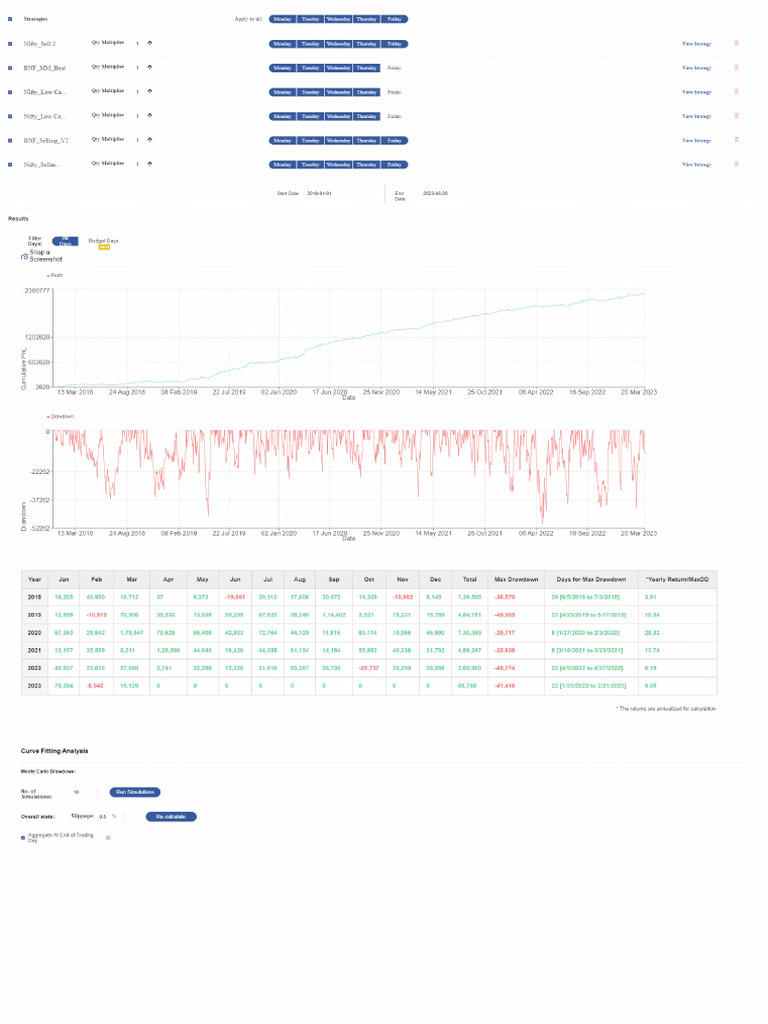Image resolution: width=768 pixels, height=1024 pixels.
Task: Select the All Days filter
Action: (64, 241)
